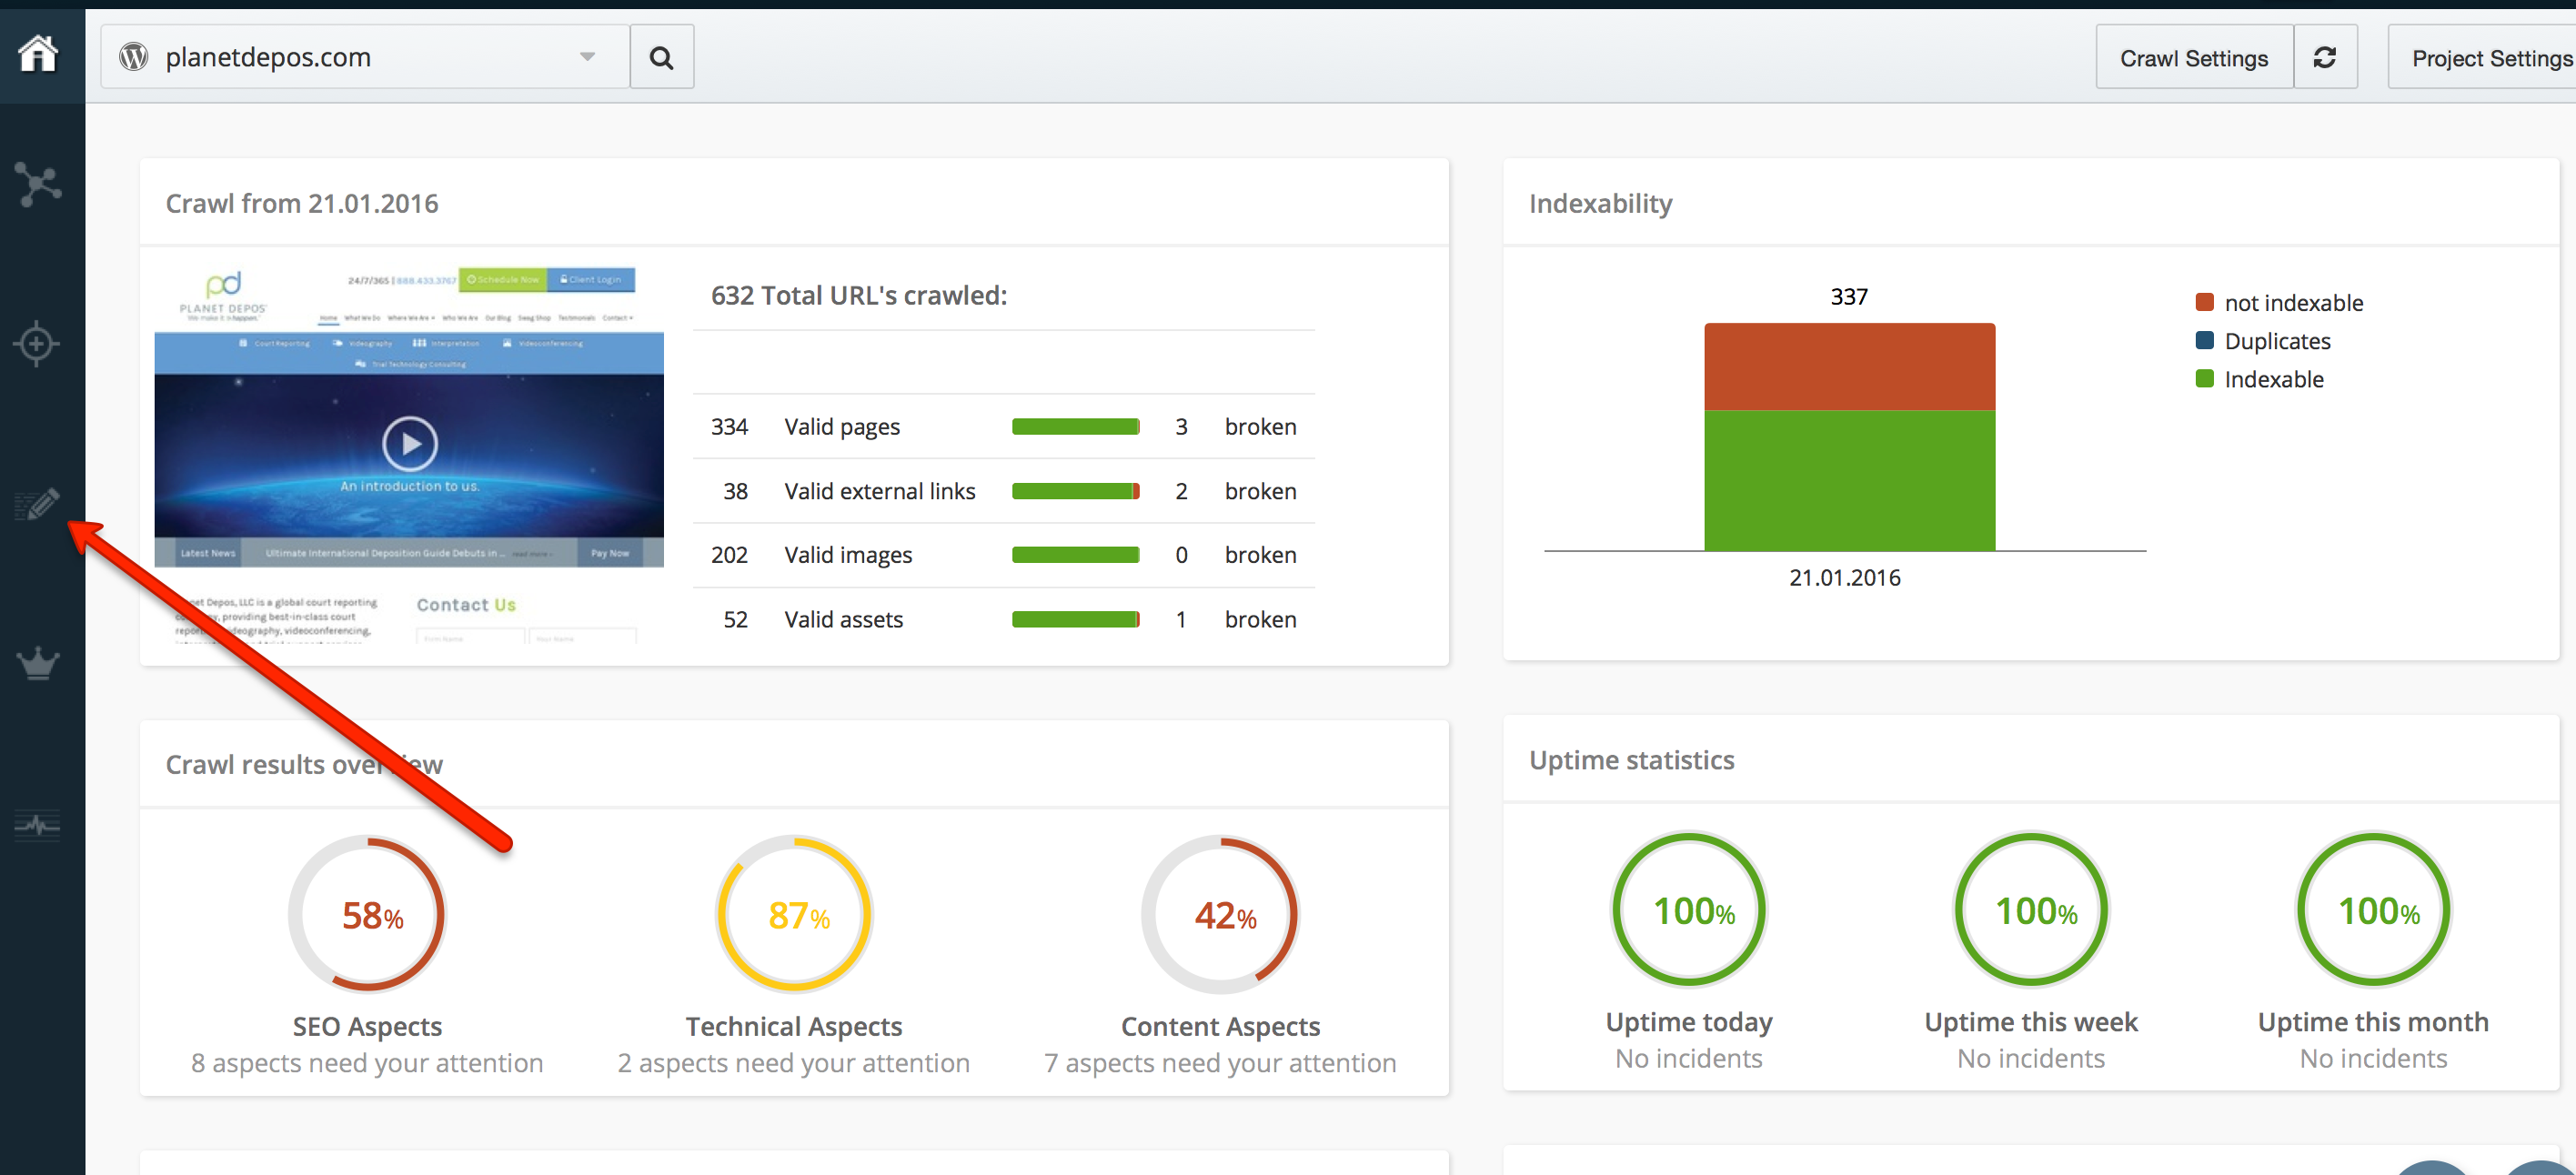Open the 42% Content Aspects gauge
The image size is (2576, 1175).
coord(1220,914)
